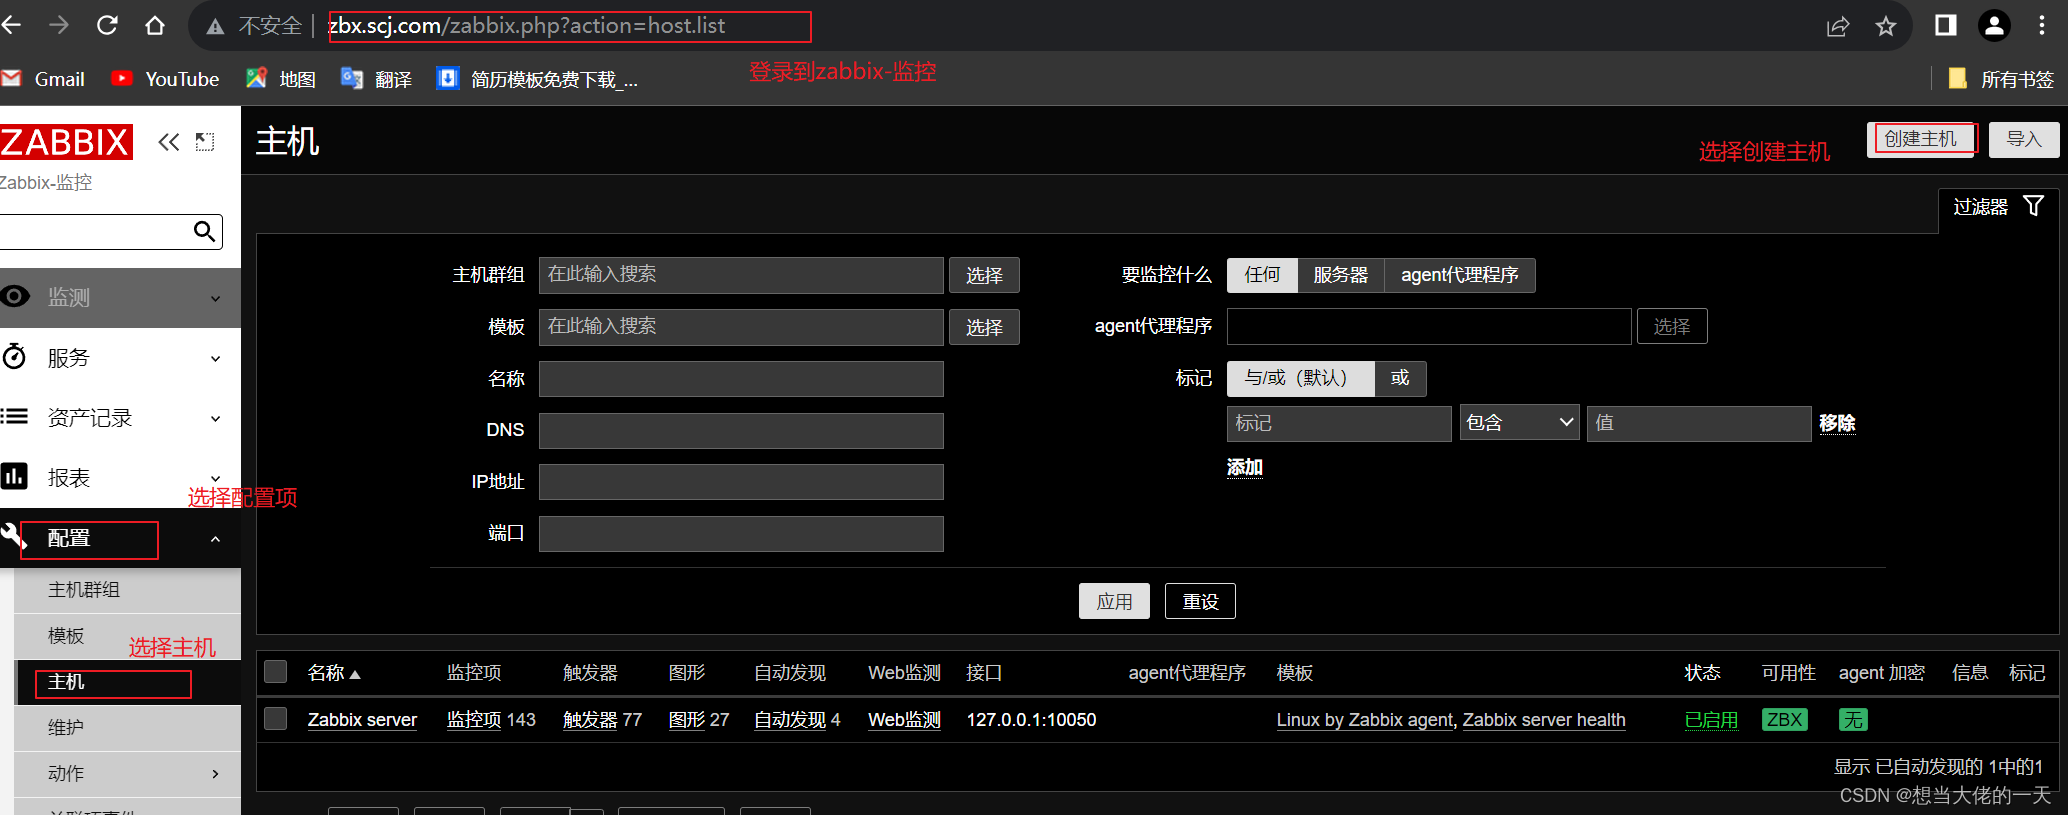The width and height of the screenshot is (2068, 815).
Task: Click the 导入 button
Action: [2024, 139]
